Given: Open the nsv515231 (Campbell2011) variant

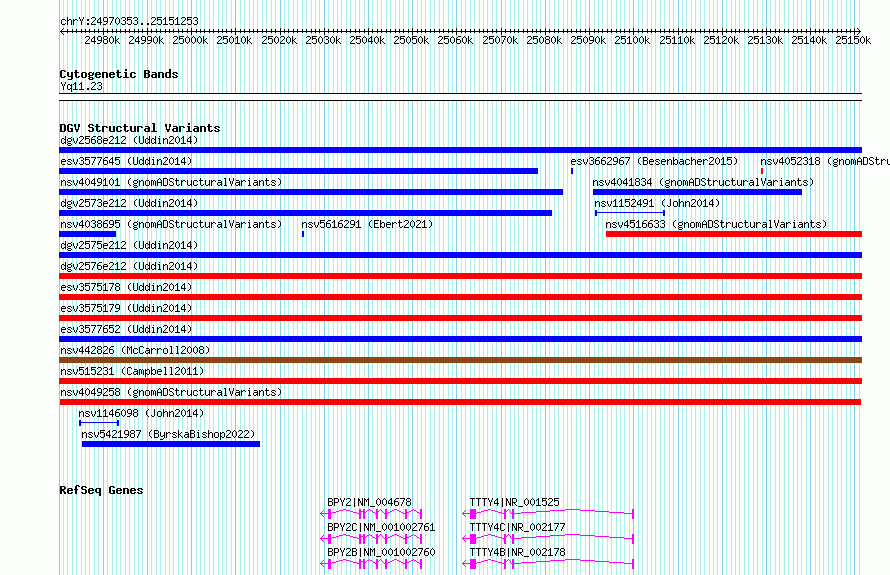Looking at the screenshot, I should coord(132,371).
